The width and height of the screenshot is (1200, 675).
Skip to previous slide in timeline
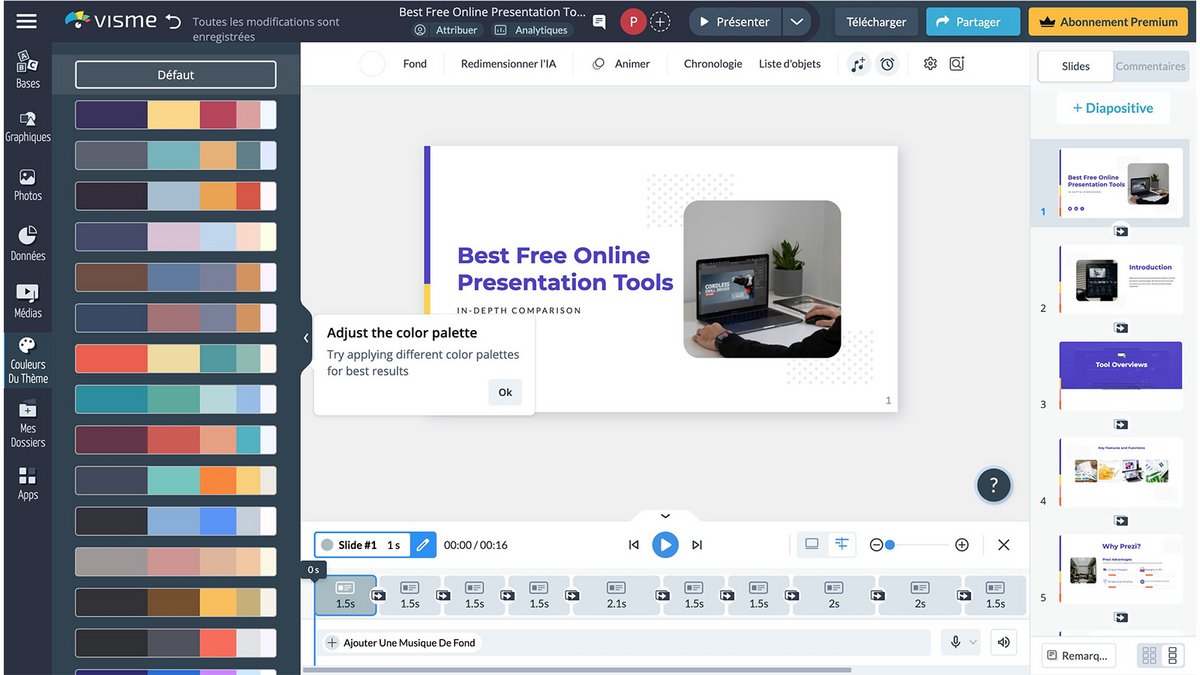(633, 545)
